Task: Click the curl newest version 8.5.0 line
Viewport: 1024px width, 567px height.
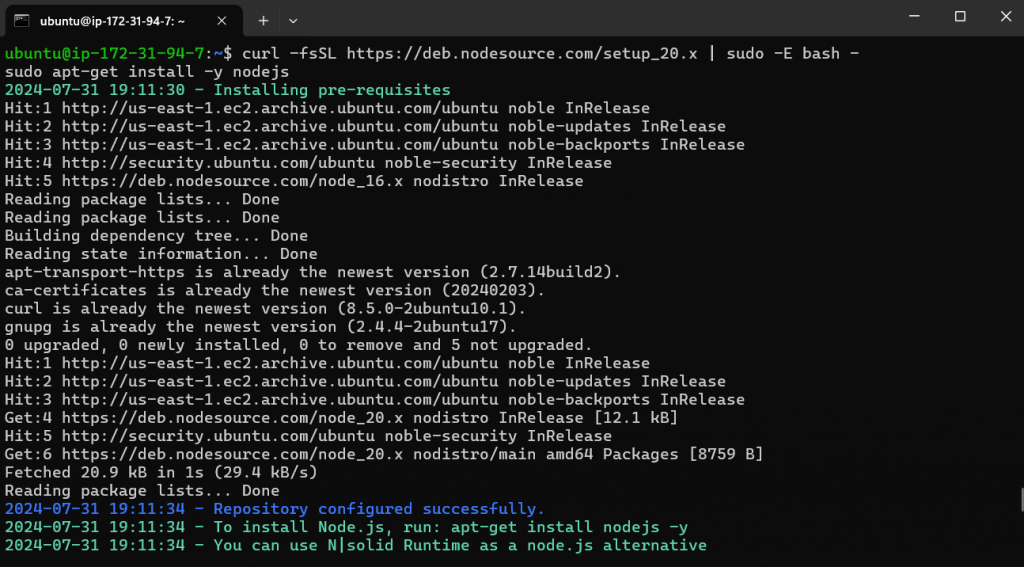Action: click(x=265, y=309)
